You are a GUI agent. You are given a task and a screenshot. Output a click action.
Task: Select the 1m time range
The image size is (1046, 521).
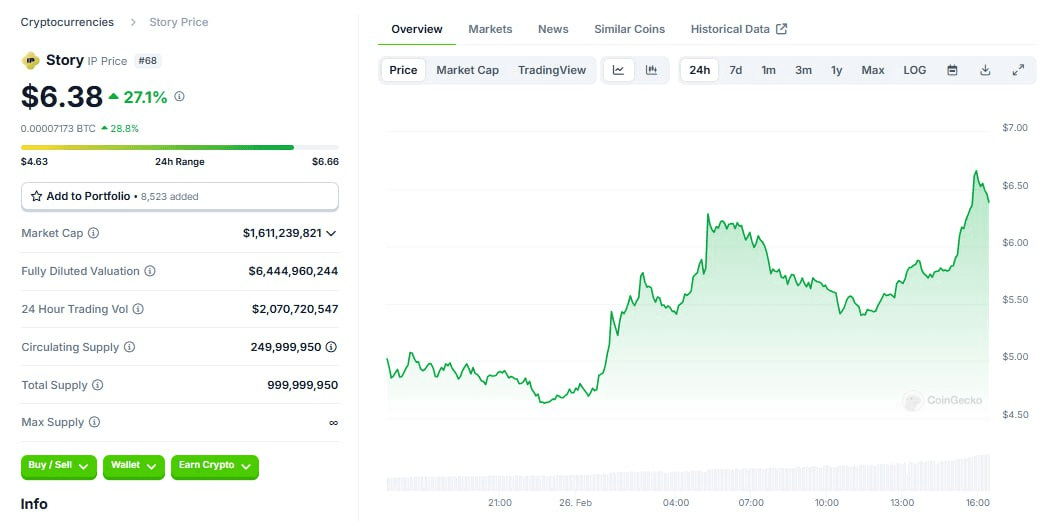click(x=768, y=70)
